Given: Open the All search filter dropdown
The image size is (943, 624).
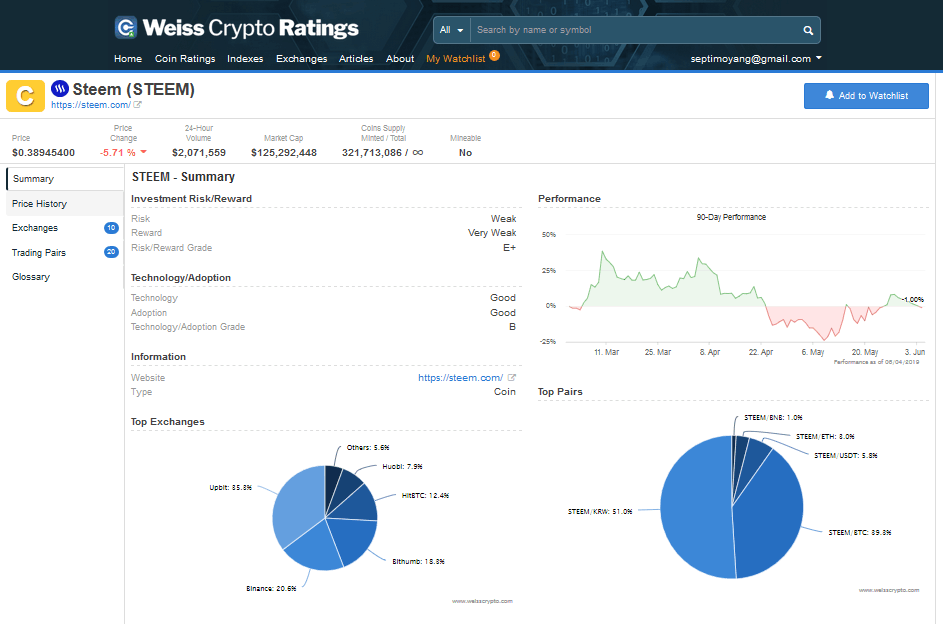Looking at the screenshot, I should click(452, 30).
